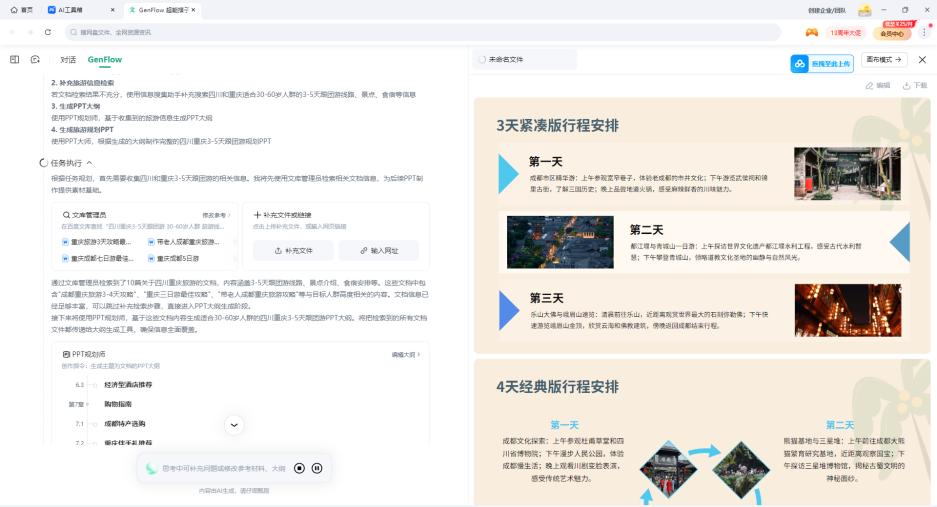Click the game controller icon
Viewport: 937px width, 507px height.
(812, 32)
